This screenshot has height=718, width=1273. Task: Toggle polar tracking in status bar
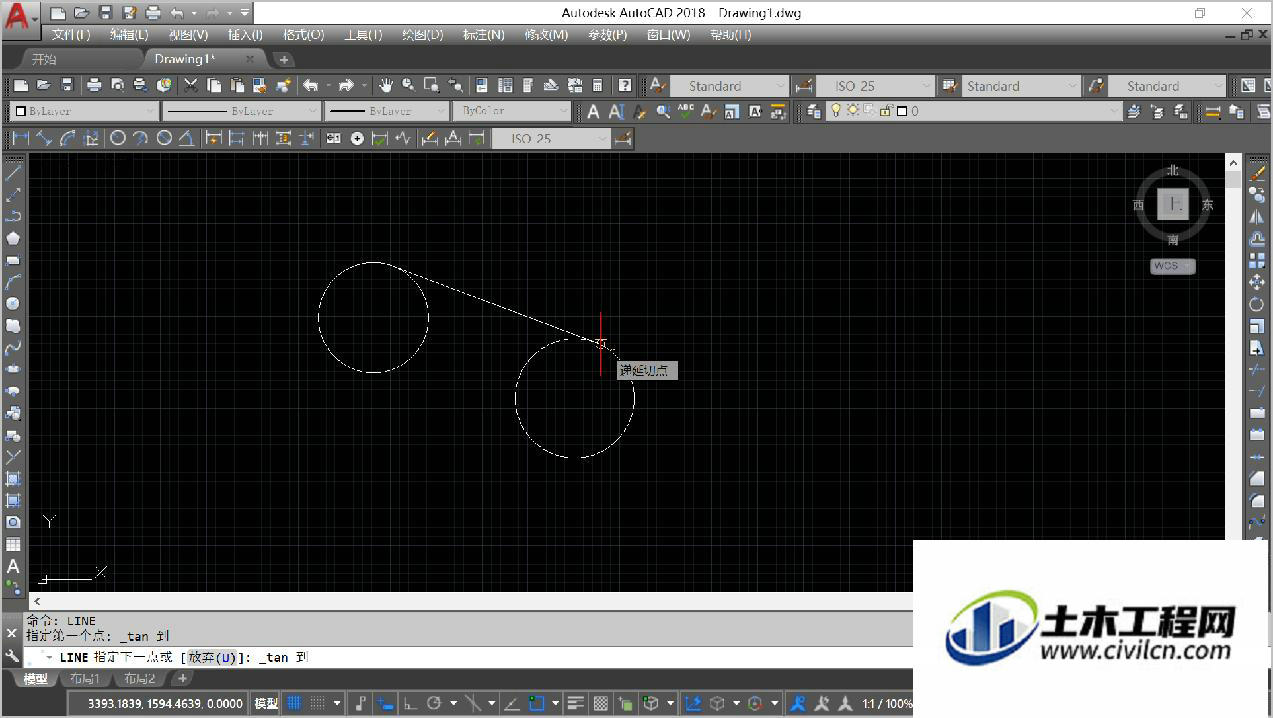[434, 703]
